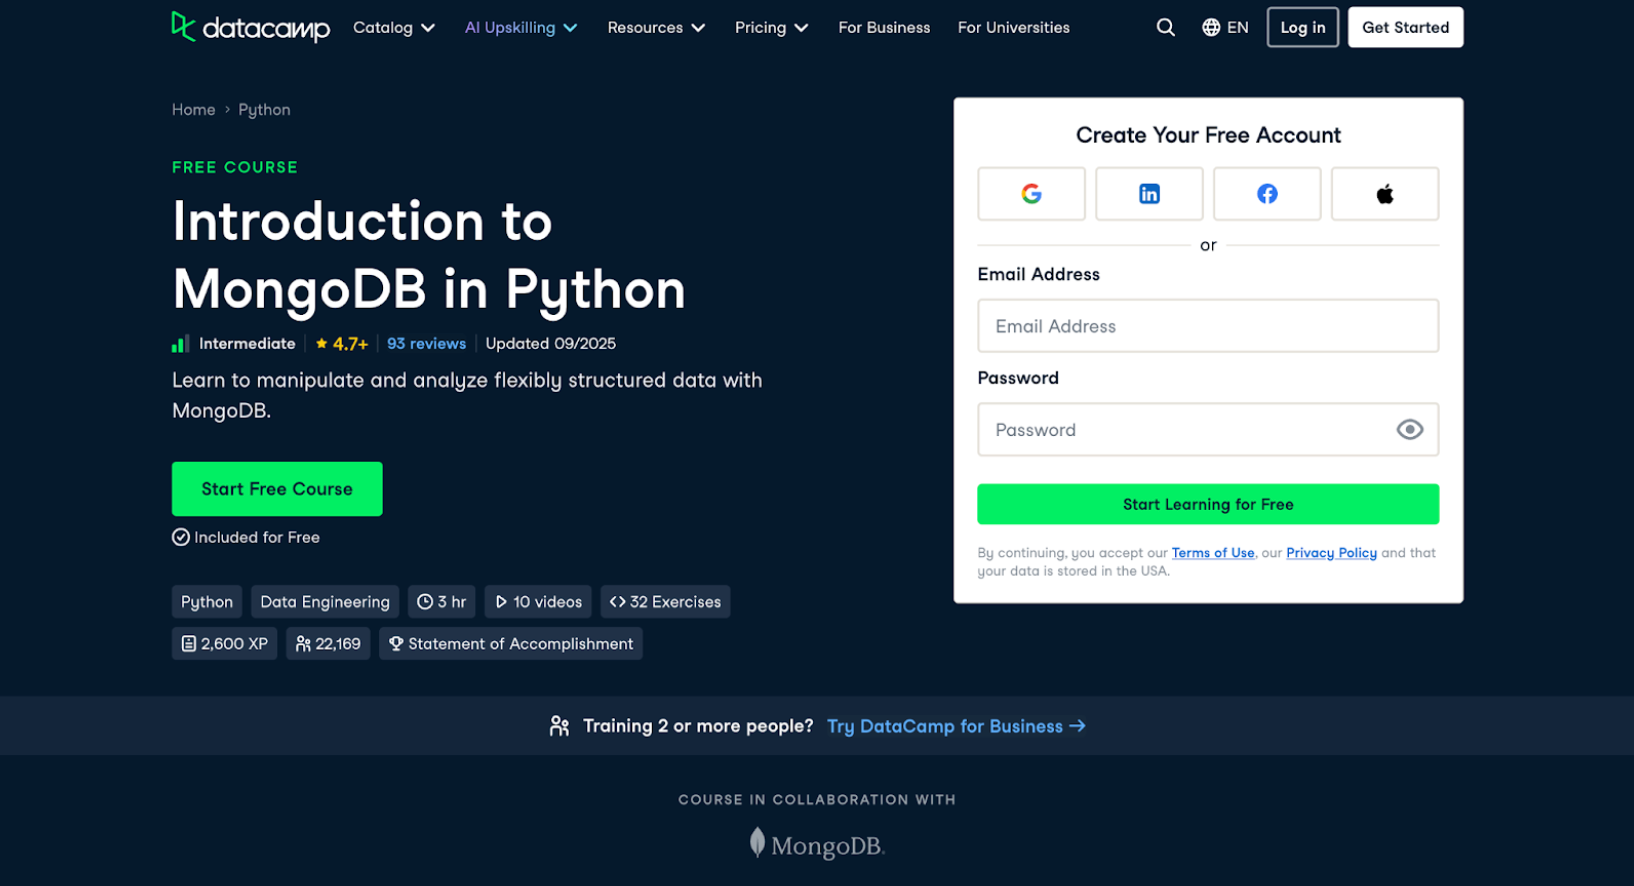The width and height of the screenshot is (1634, 886).
Task: Go to For Business page
Action: (x=884, y=27)
